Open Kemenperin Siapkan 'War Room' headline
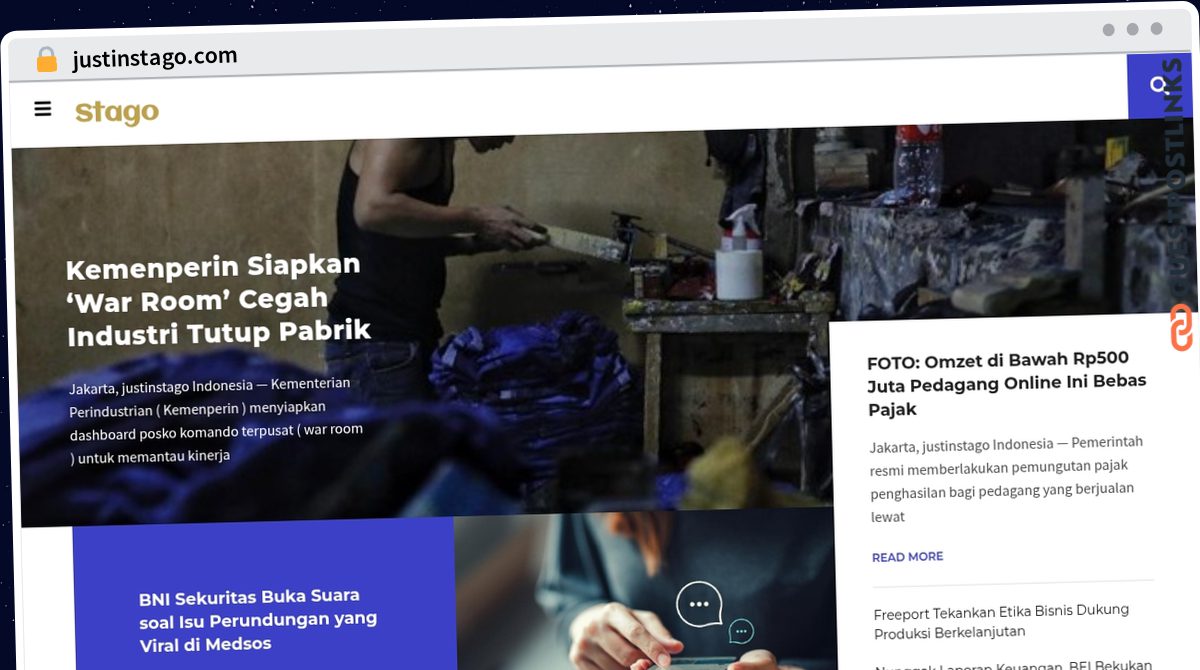1200x670 pixels. click(x=218, y=300)
